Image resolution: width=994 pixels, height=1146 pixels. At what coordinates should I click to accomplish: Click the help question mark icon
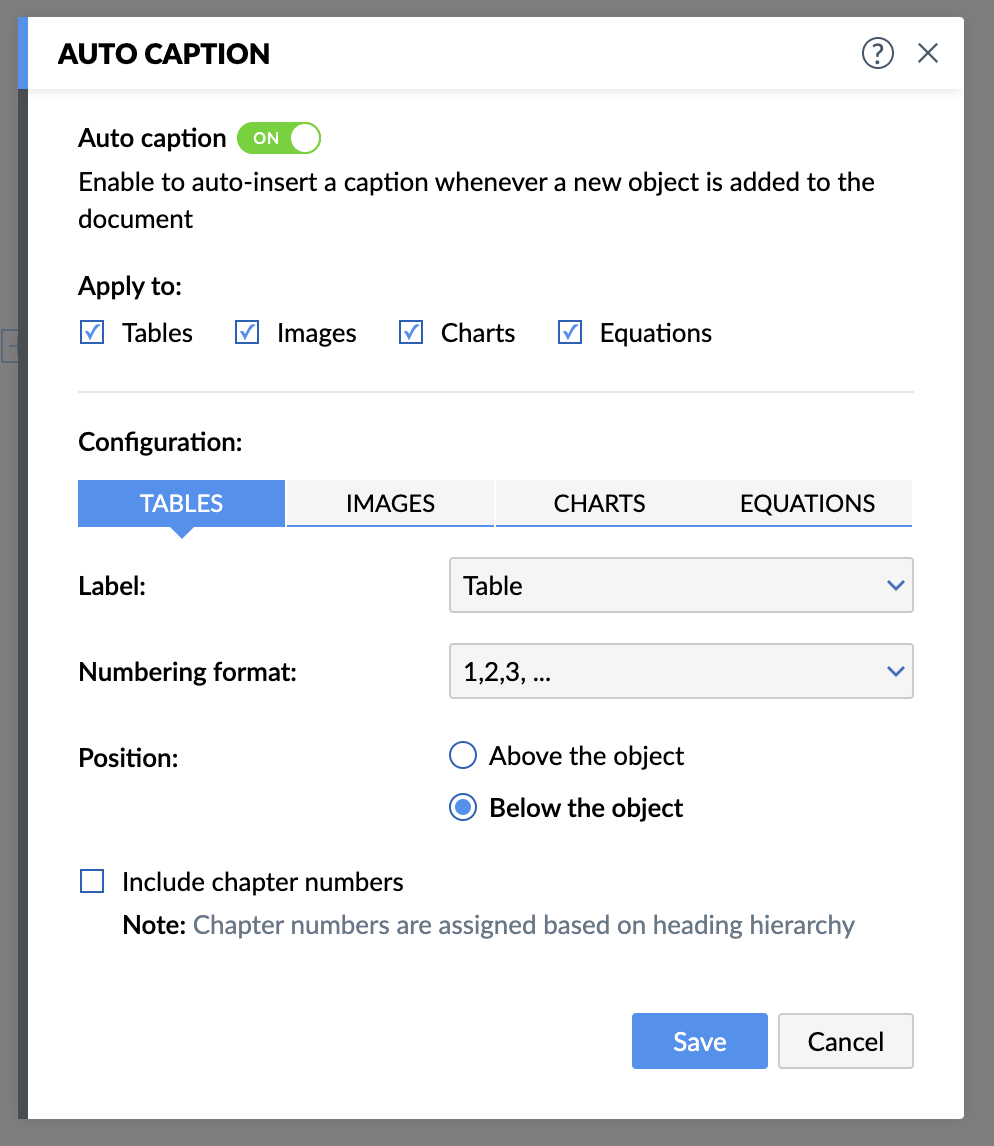877,53
